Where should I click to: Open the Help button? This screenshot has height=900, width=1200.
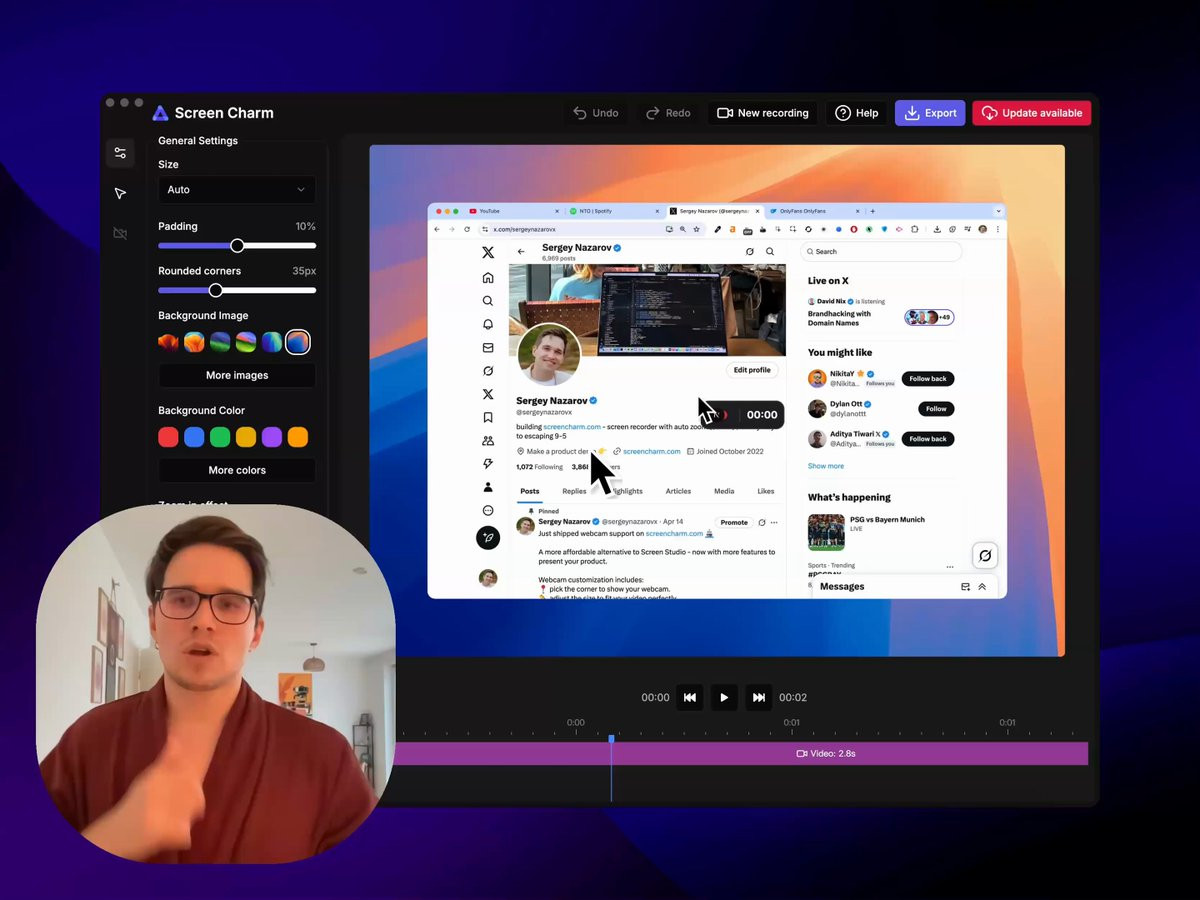pos(857,113)
